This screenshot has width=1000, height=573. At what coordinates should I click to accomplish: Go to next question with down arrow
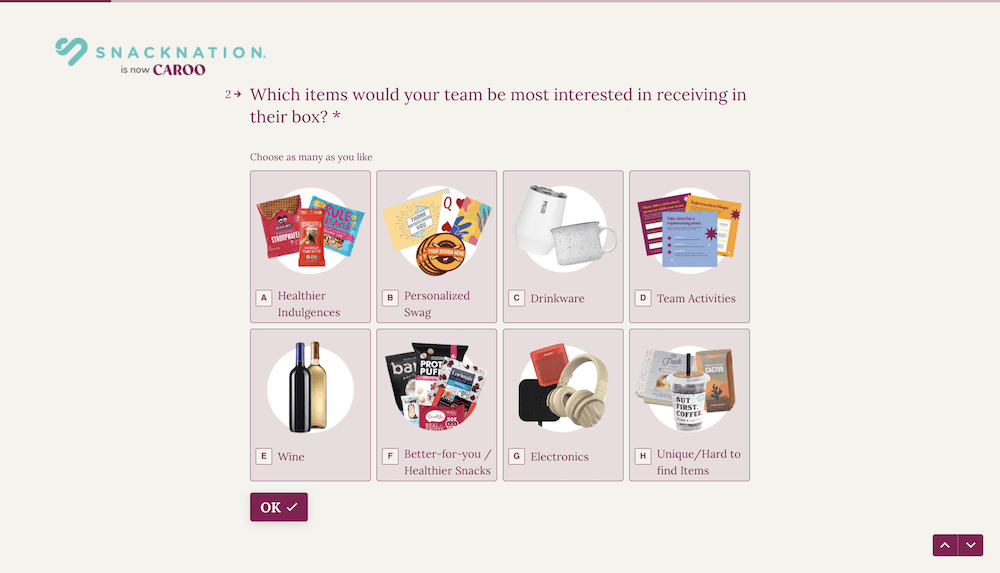971,545
